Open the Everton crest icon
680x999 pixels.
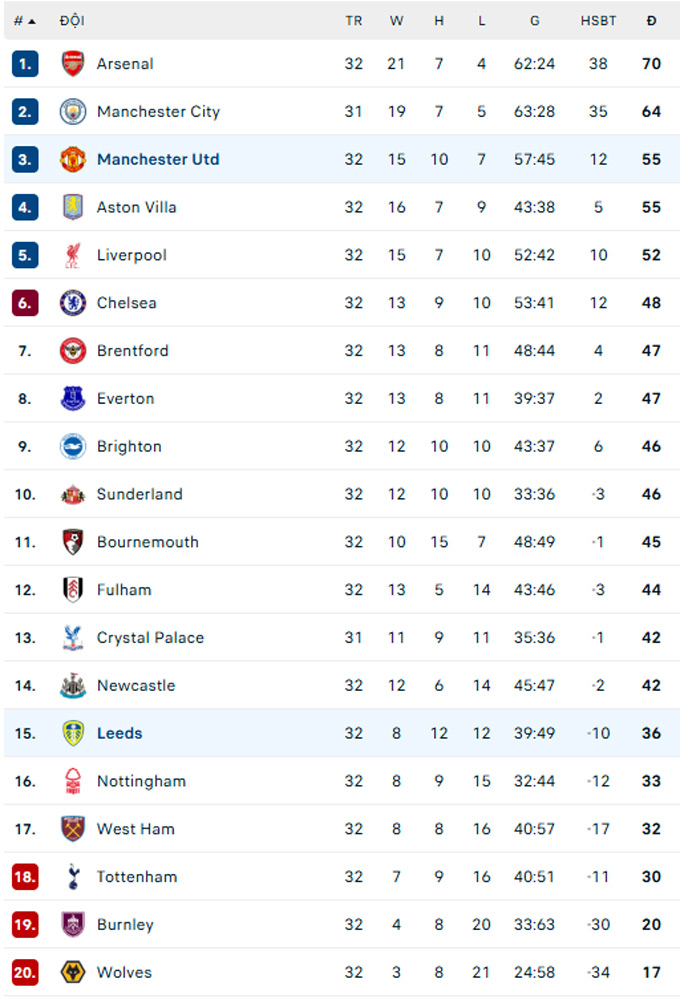[73, 399]
